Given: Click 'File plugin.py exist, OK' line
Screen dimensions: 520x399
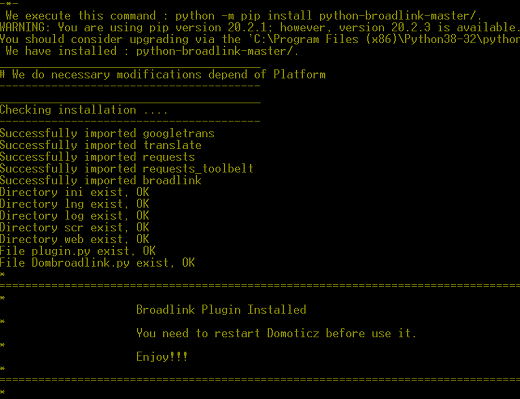Looking at the screenshot, I should point(78,251).
